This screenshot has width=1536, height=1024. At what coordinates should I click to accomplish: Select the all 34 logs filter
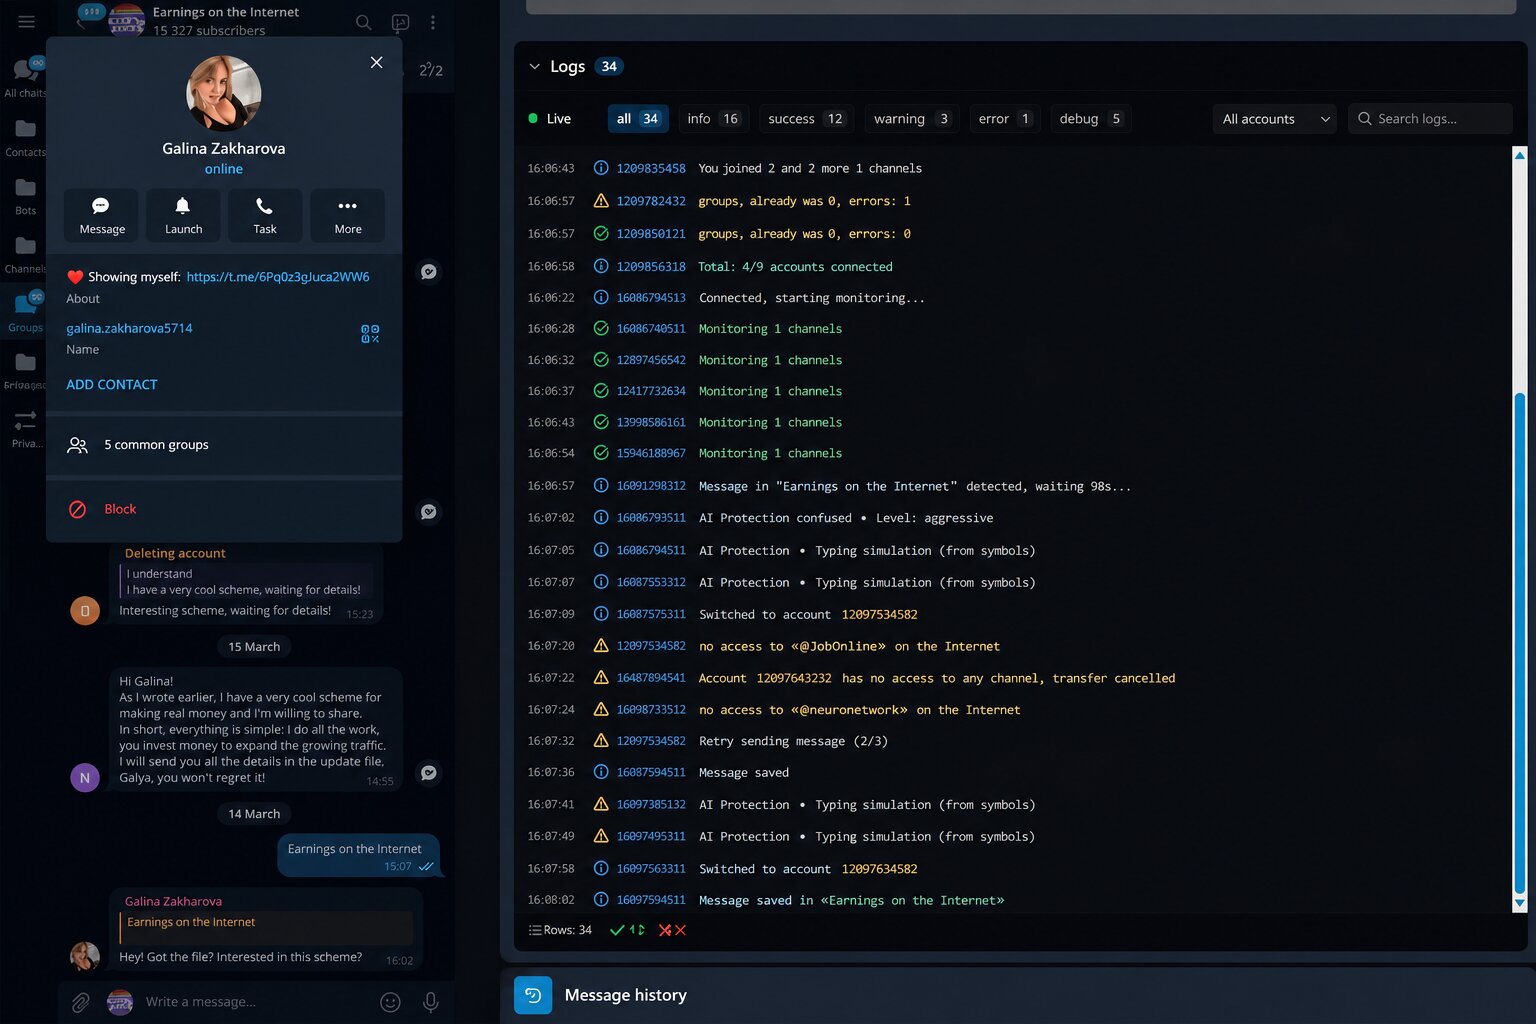(638, 119)
